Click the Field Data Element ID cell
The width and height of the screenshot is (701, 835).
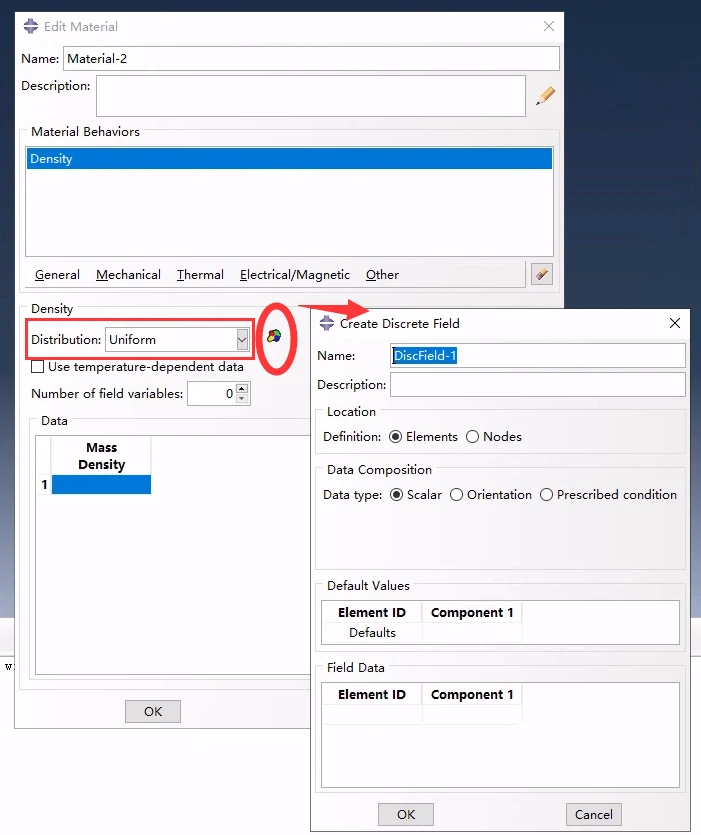pyautogui.click(x=372, y=714)
